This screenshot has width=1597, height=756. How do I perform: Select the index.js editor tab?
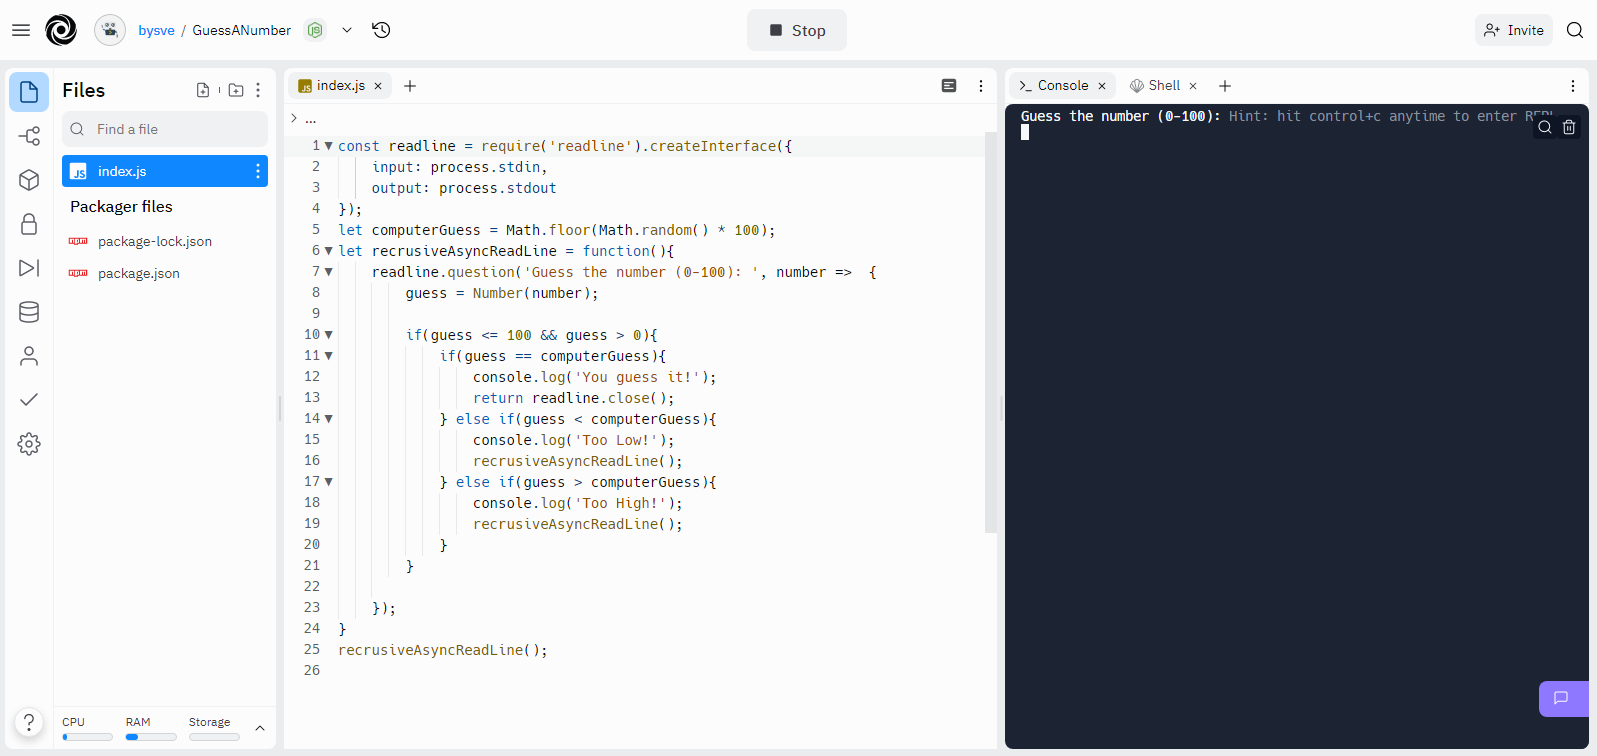[341, 86]
